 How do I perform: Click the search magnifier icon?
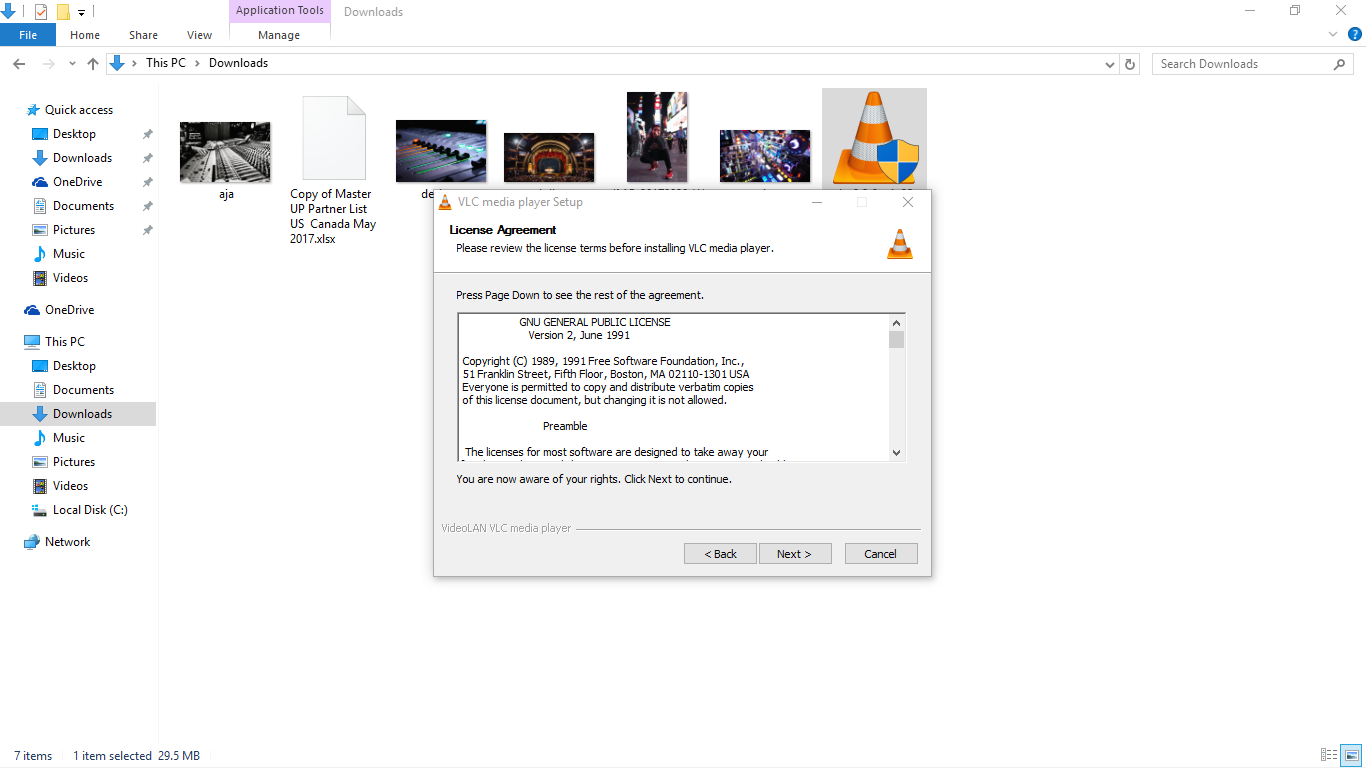pyautogui.click(x=1340, y=64)
